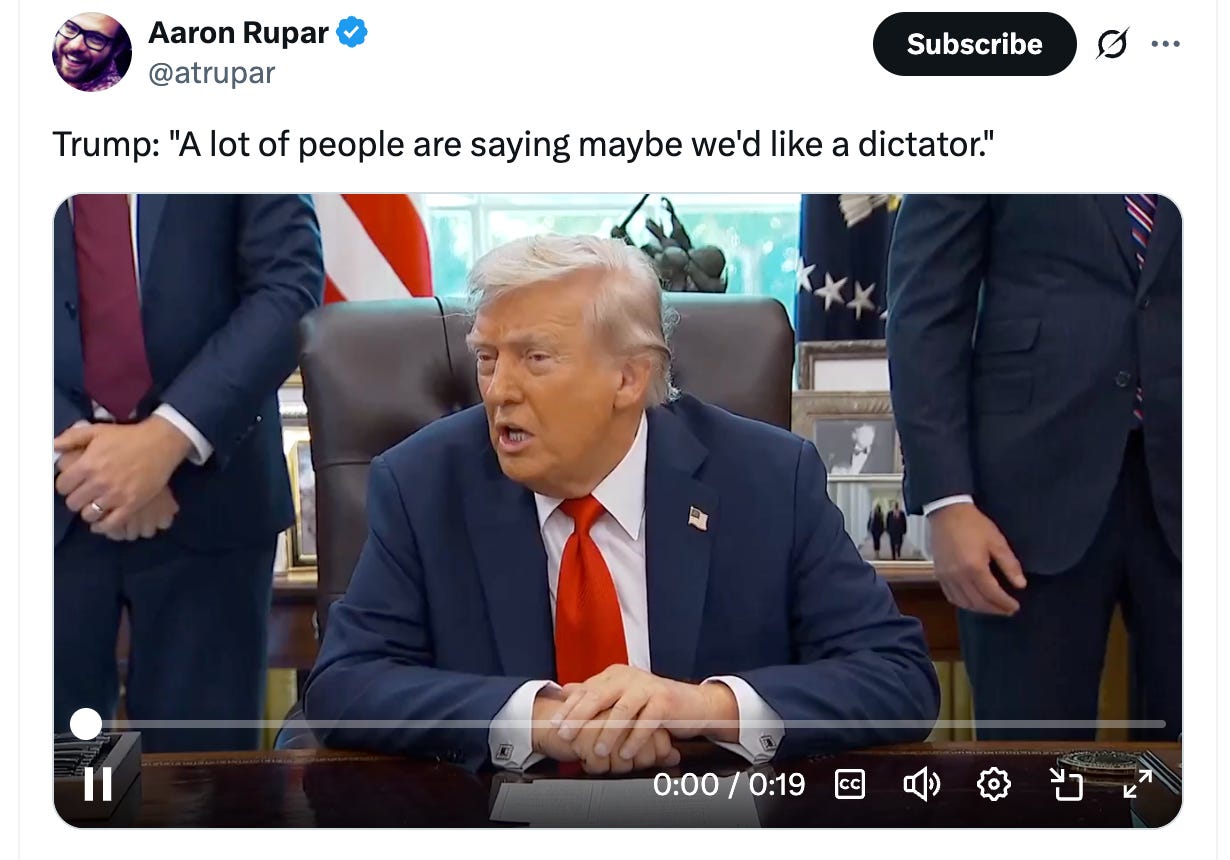Click the Subscribe button
The height and width of the screenshot is (860, 1230).
click(x=974, y=44)
